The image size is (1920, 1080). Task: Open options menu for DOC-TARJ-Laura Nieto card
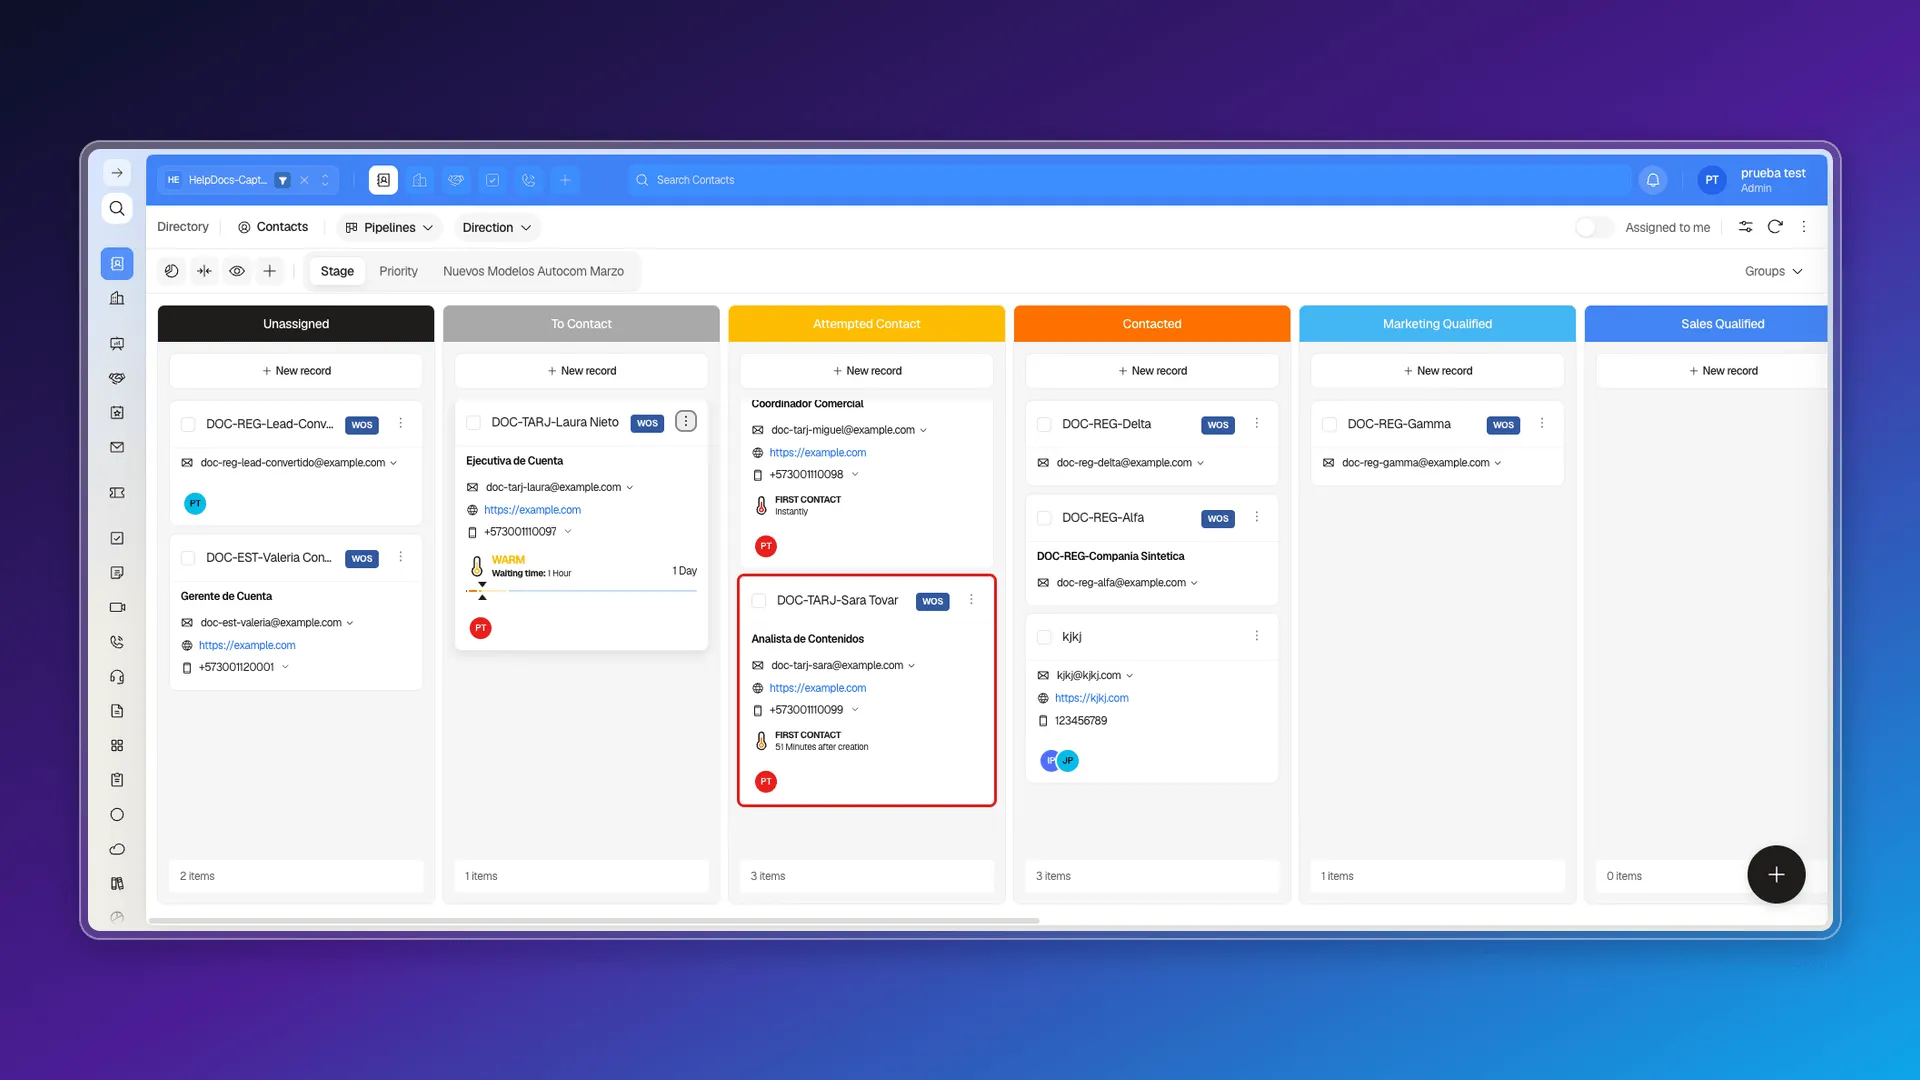point(686,421)
